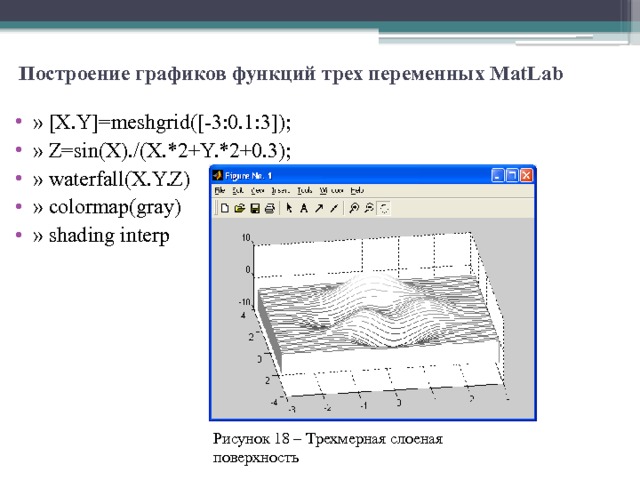The width and height of the screenshot is (640, 480).
Task: Click the Open File folder icon
Action: [239, 208]
